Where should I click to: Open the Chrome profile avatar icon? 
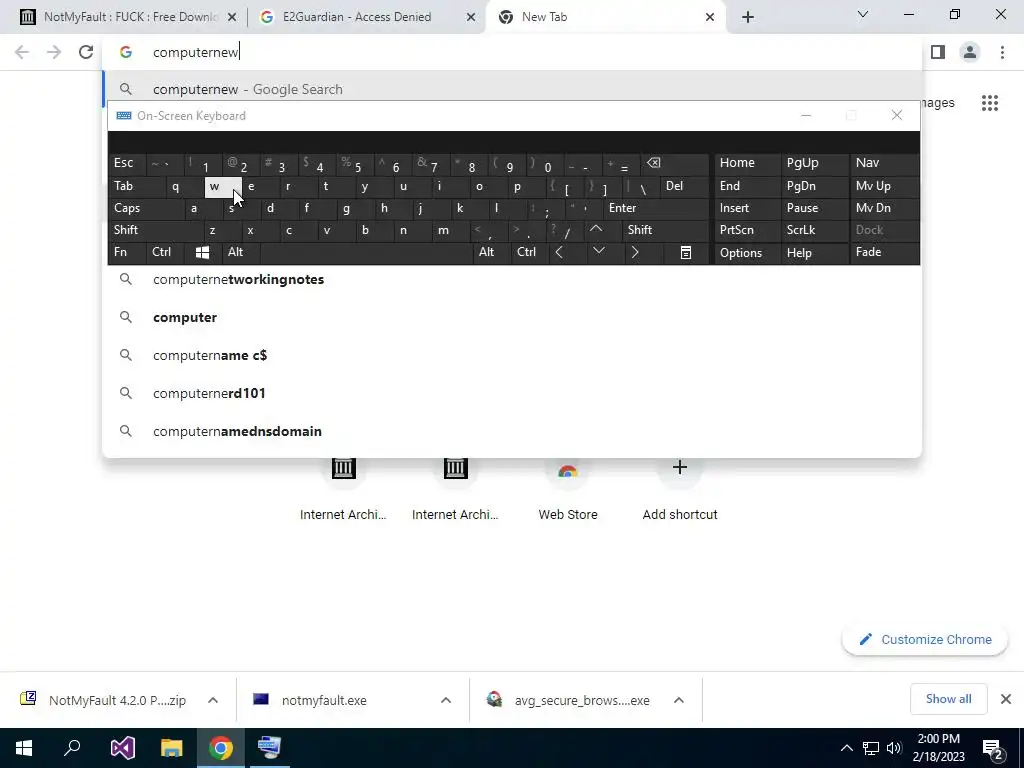pyautogui.click(x=970, y=52)
